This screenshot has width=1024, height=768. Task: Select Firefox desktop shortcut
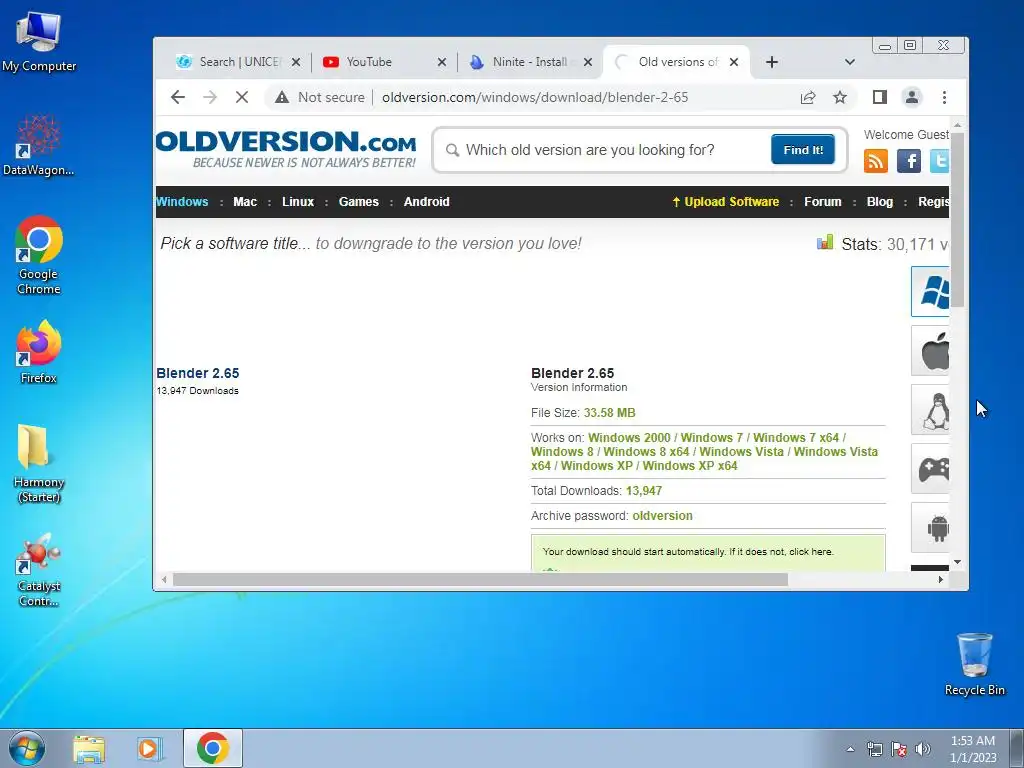[39, 352]
